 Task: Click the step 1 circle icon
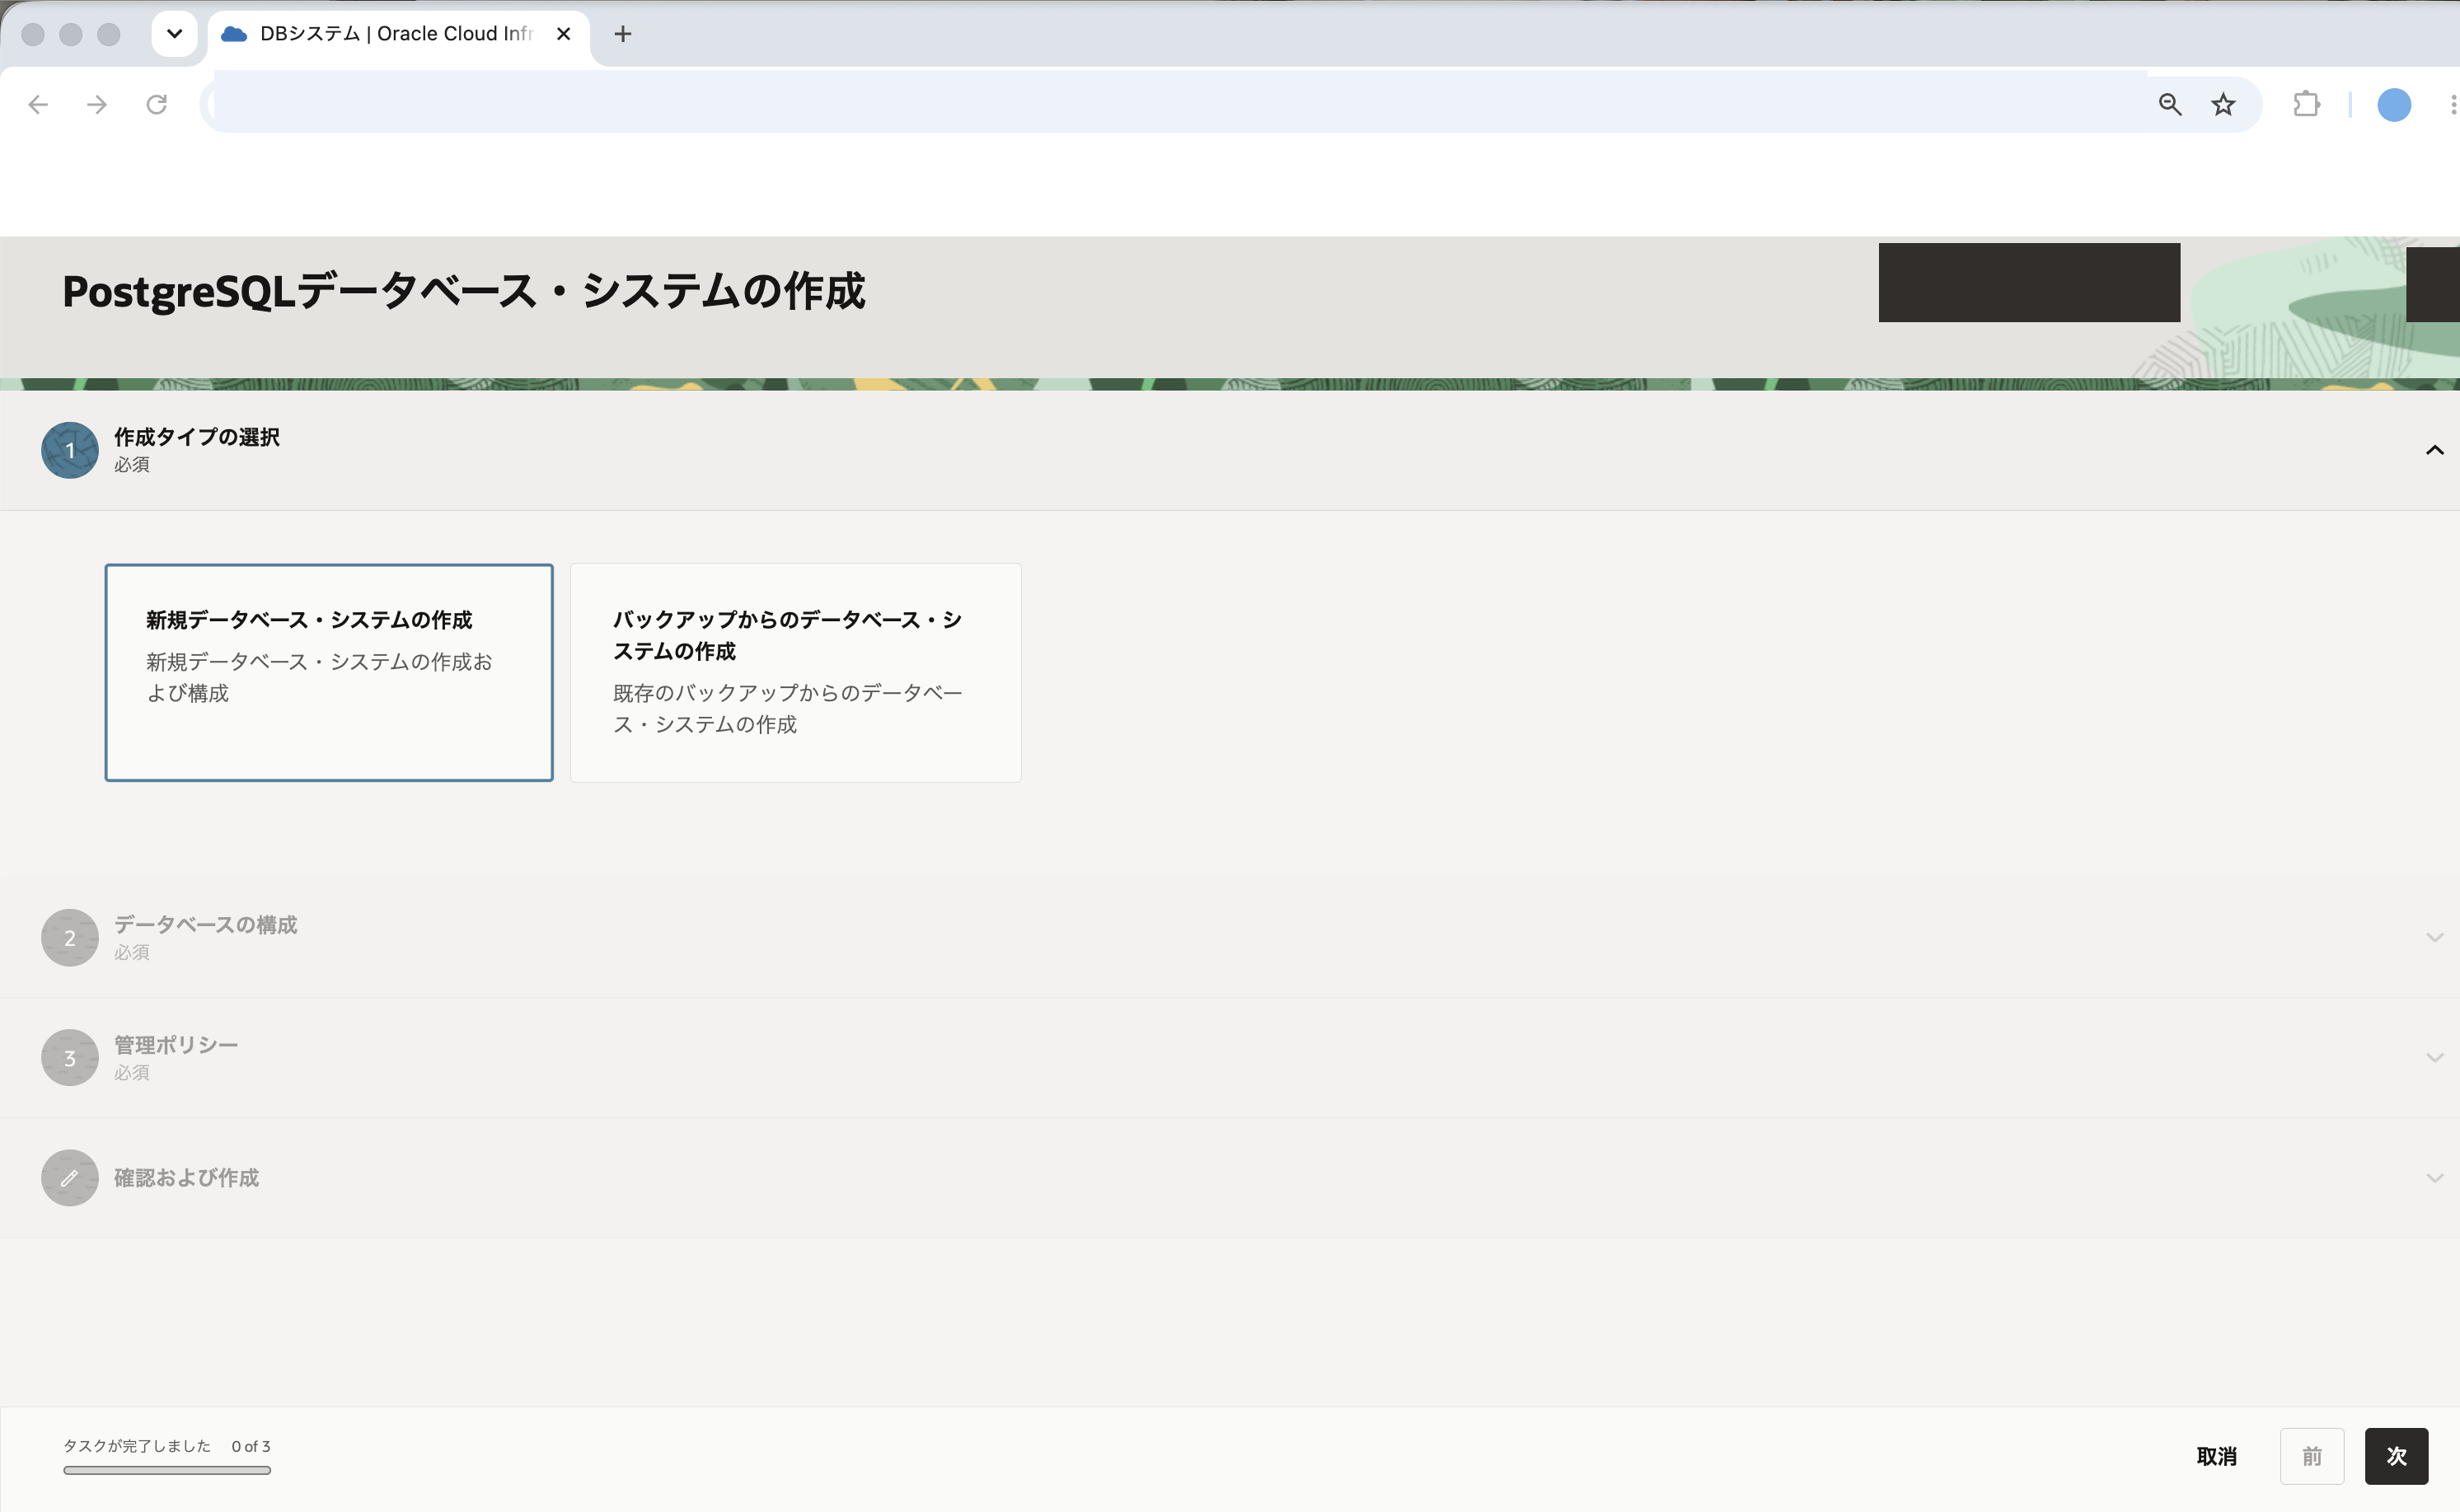[x=69, y=450]
